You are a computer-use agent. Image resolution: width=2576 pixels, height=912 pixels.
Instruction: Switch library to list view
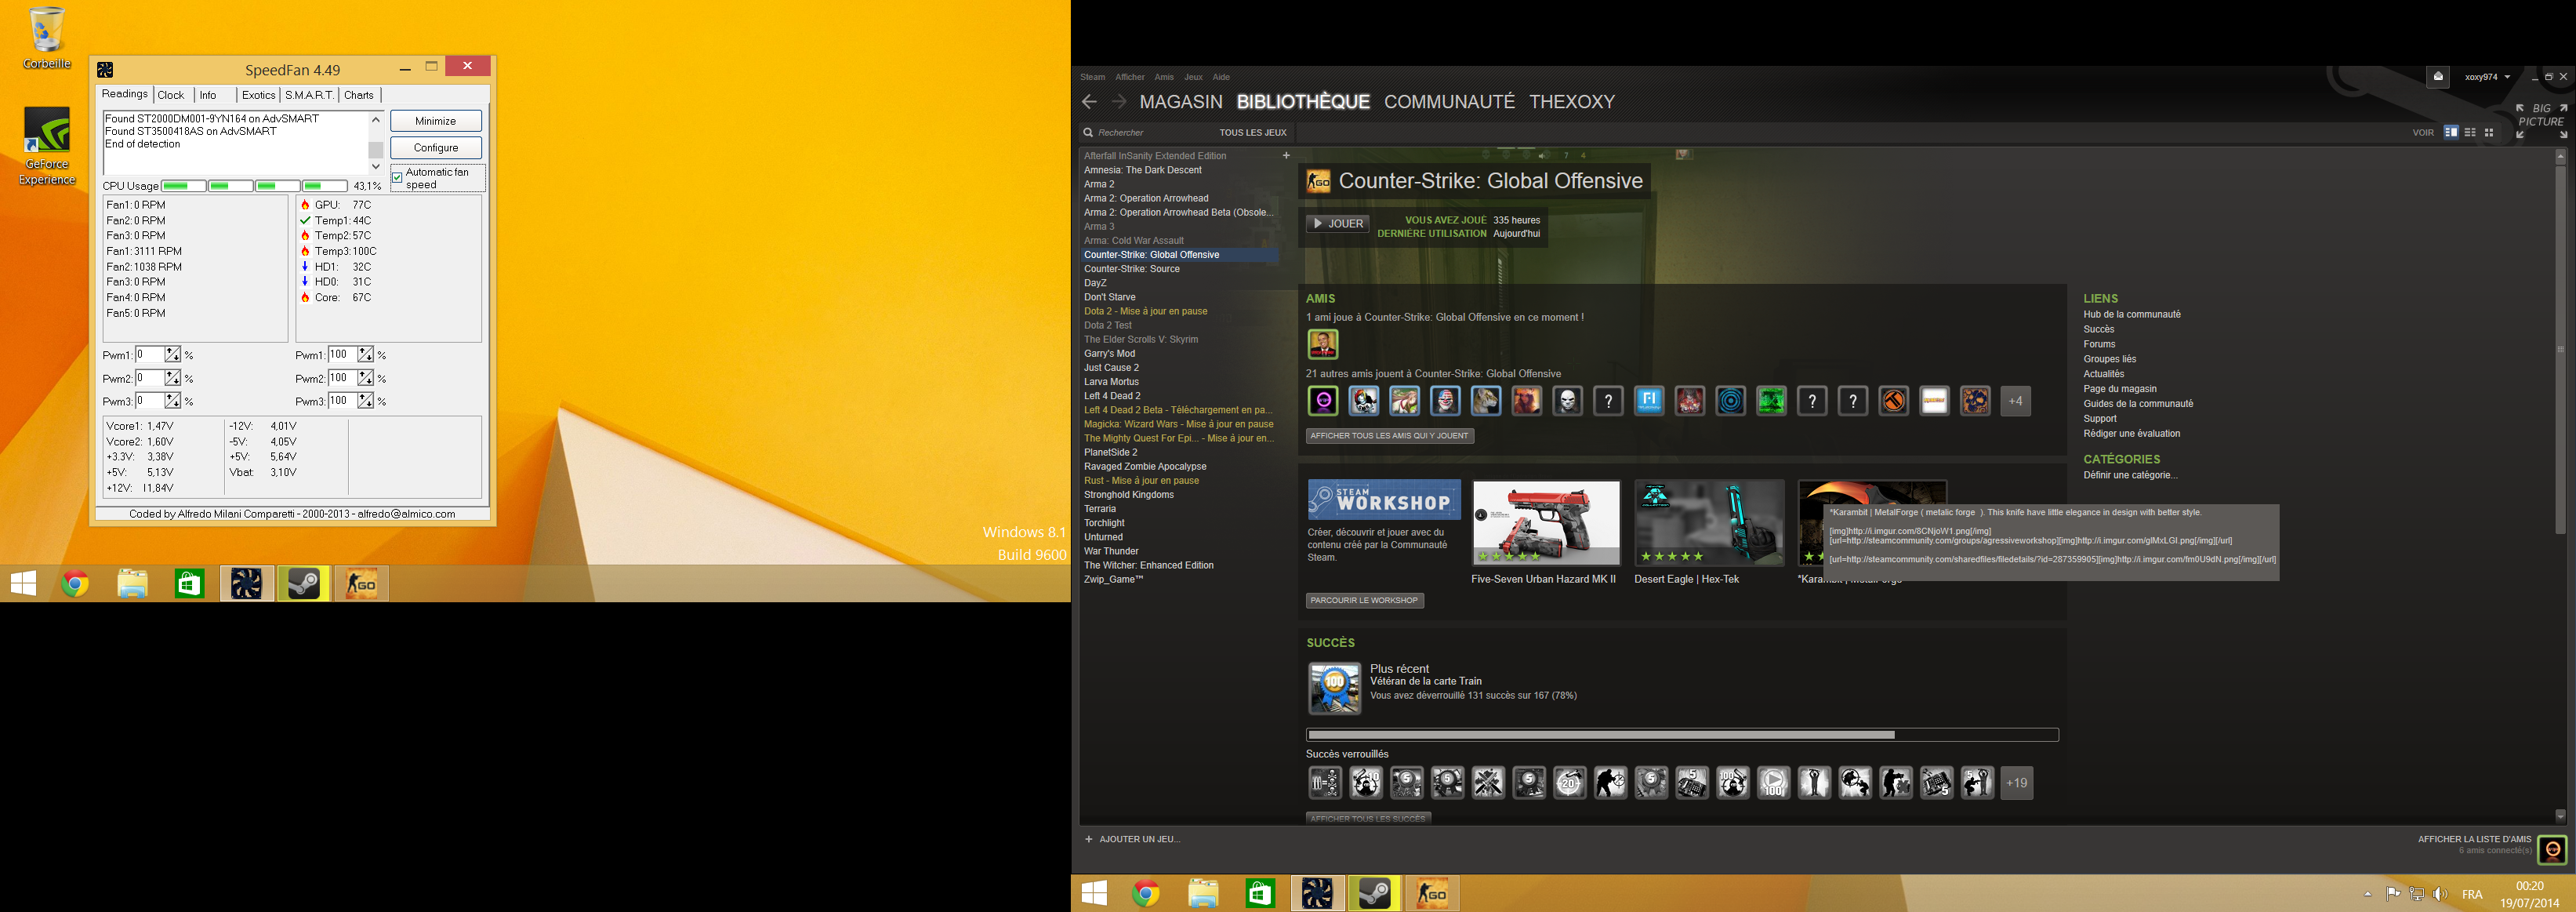(2470, 132)
